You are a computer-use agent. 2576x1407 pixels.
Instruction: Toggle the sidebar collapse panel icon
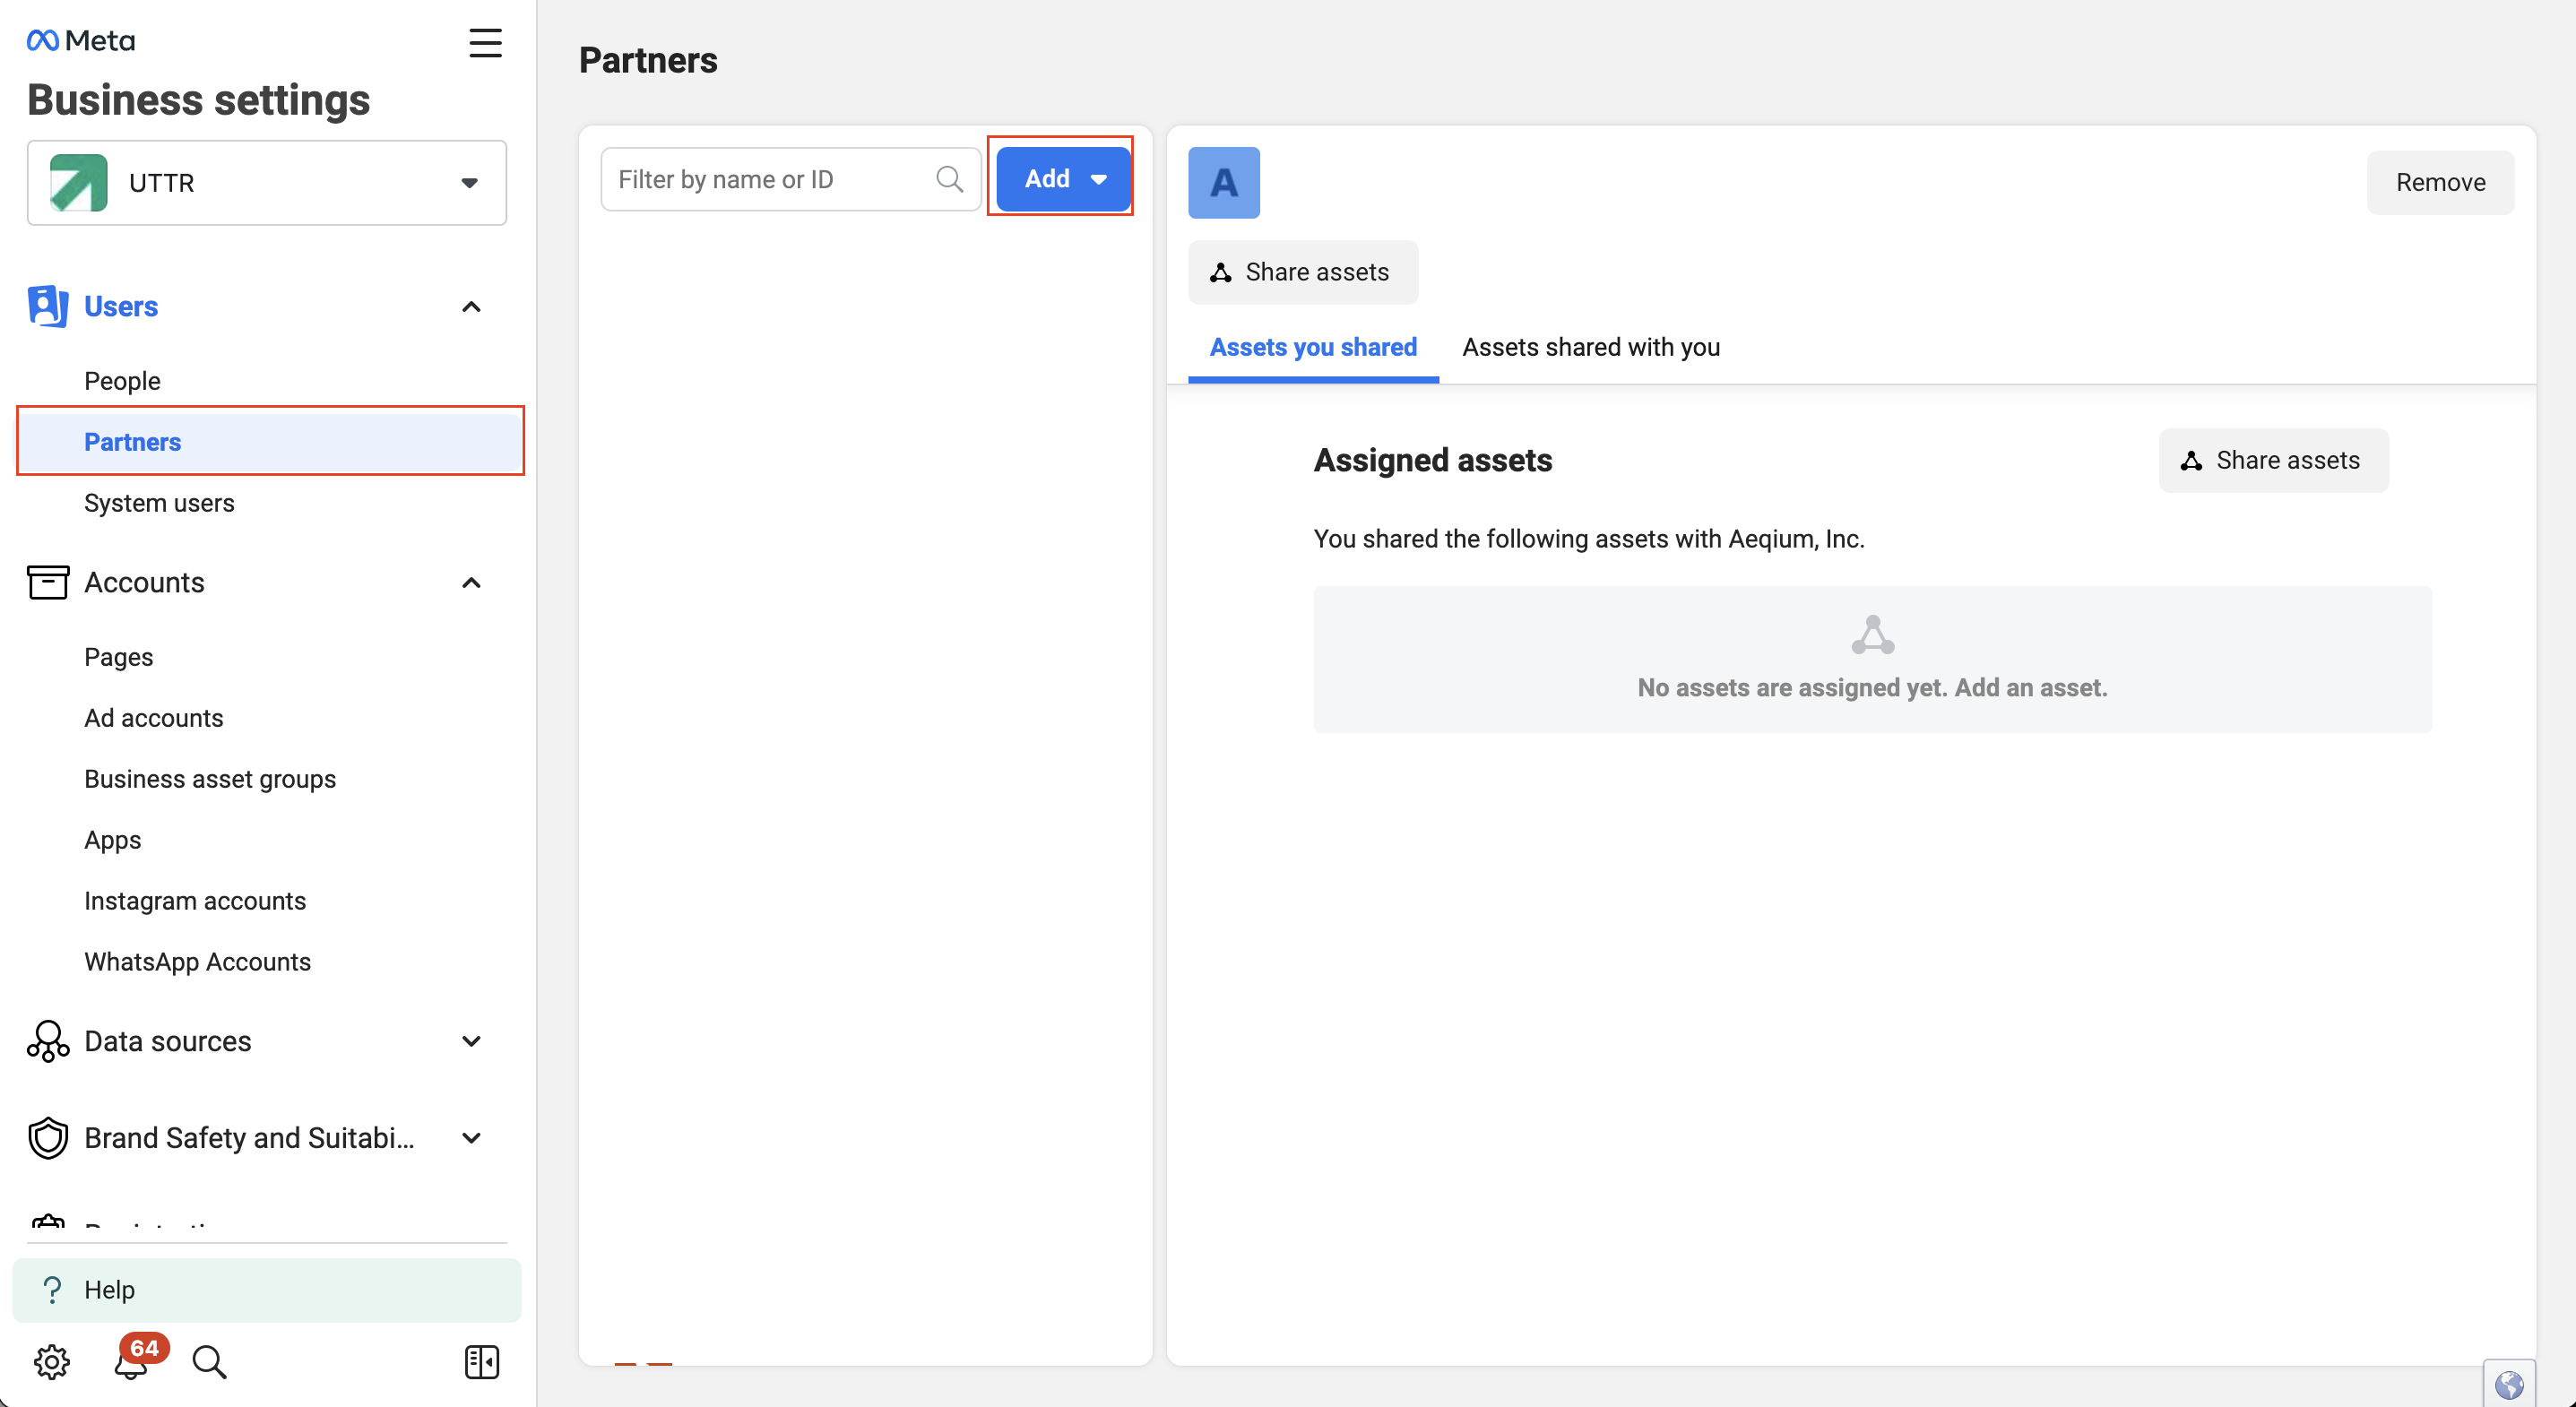pyautogui.click(x=482, y=1361)
